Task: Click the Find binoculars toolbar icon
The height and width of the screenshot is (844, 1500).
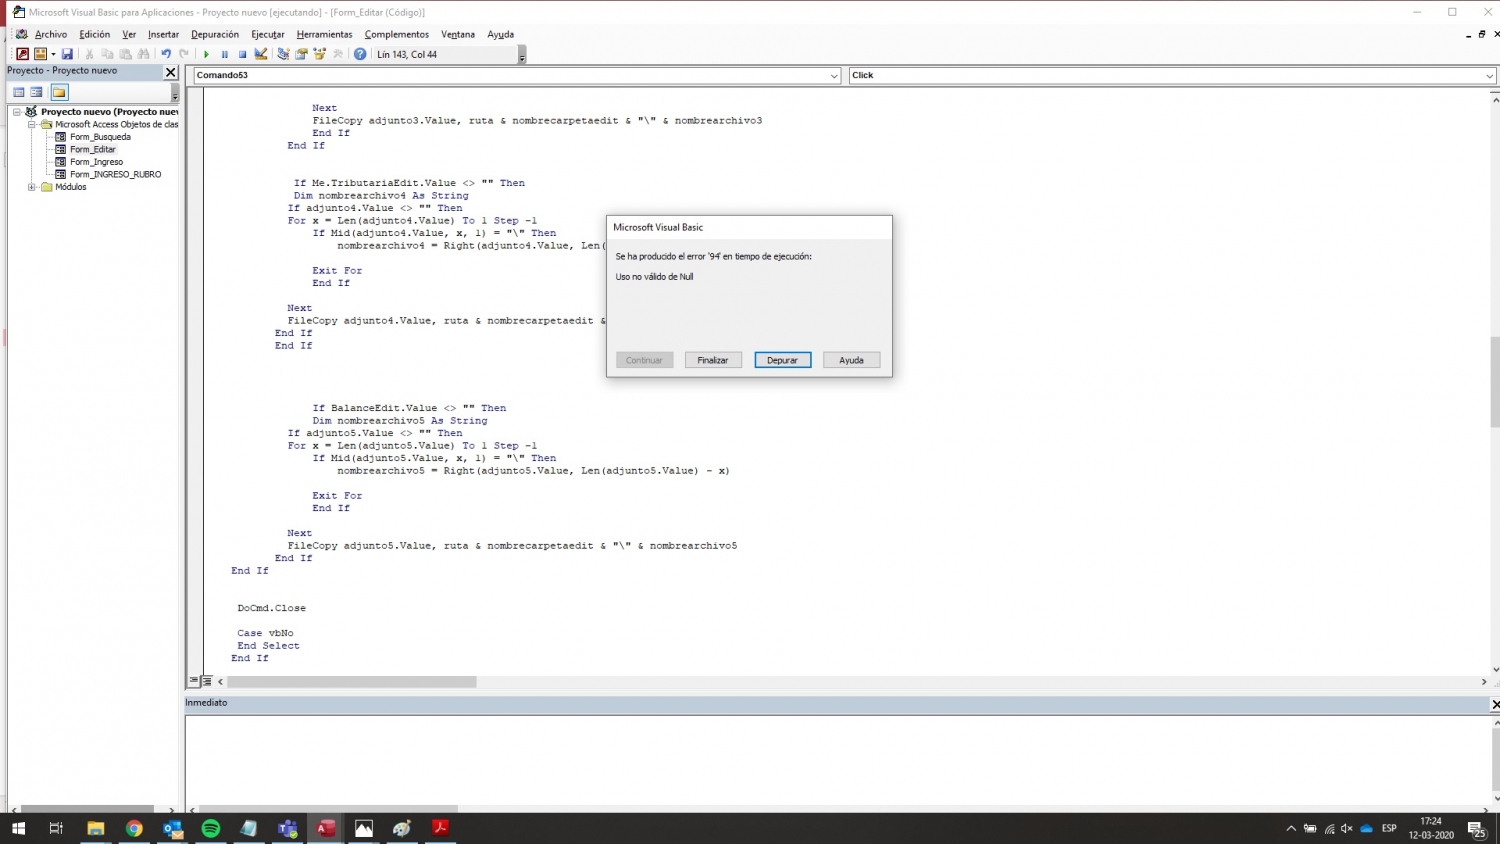Action: pos(143,54)
